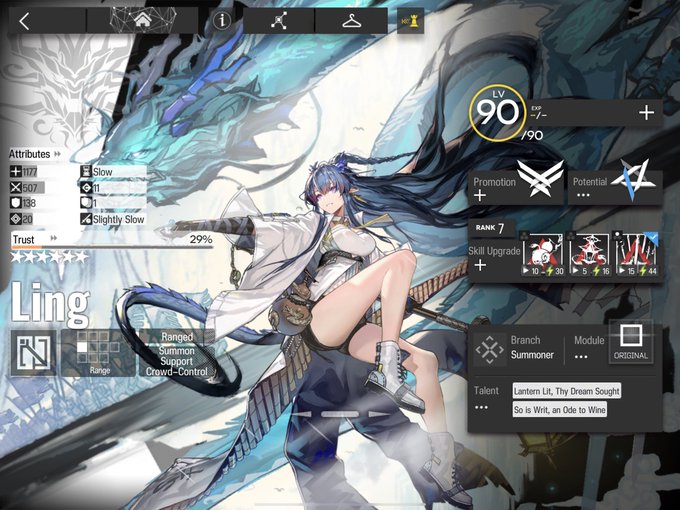Tap the RANK 7 skill label
Viewport: 680px width, 510px height.
coord(490,228)
